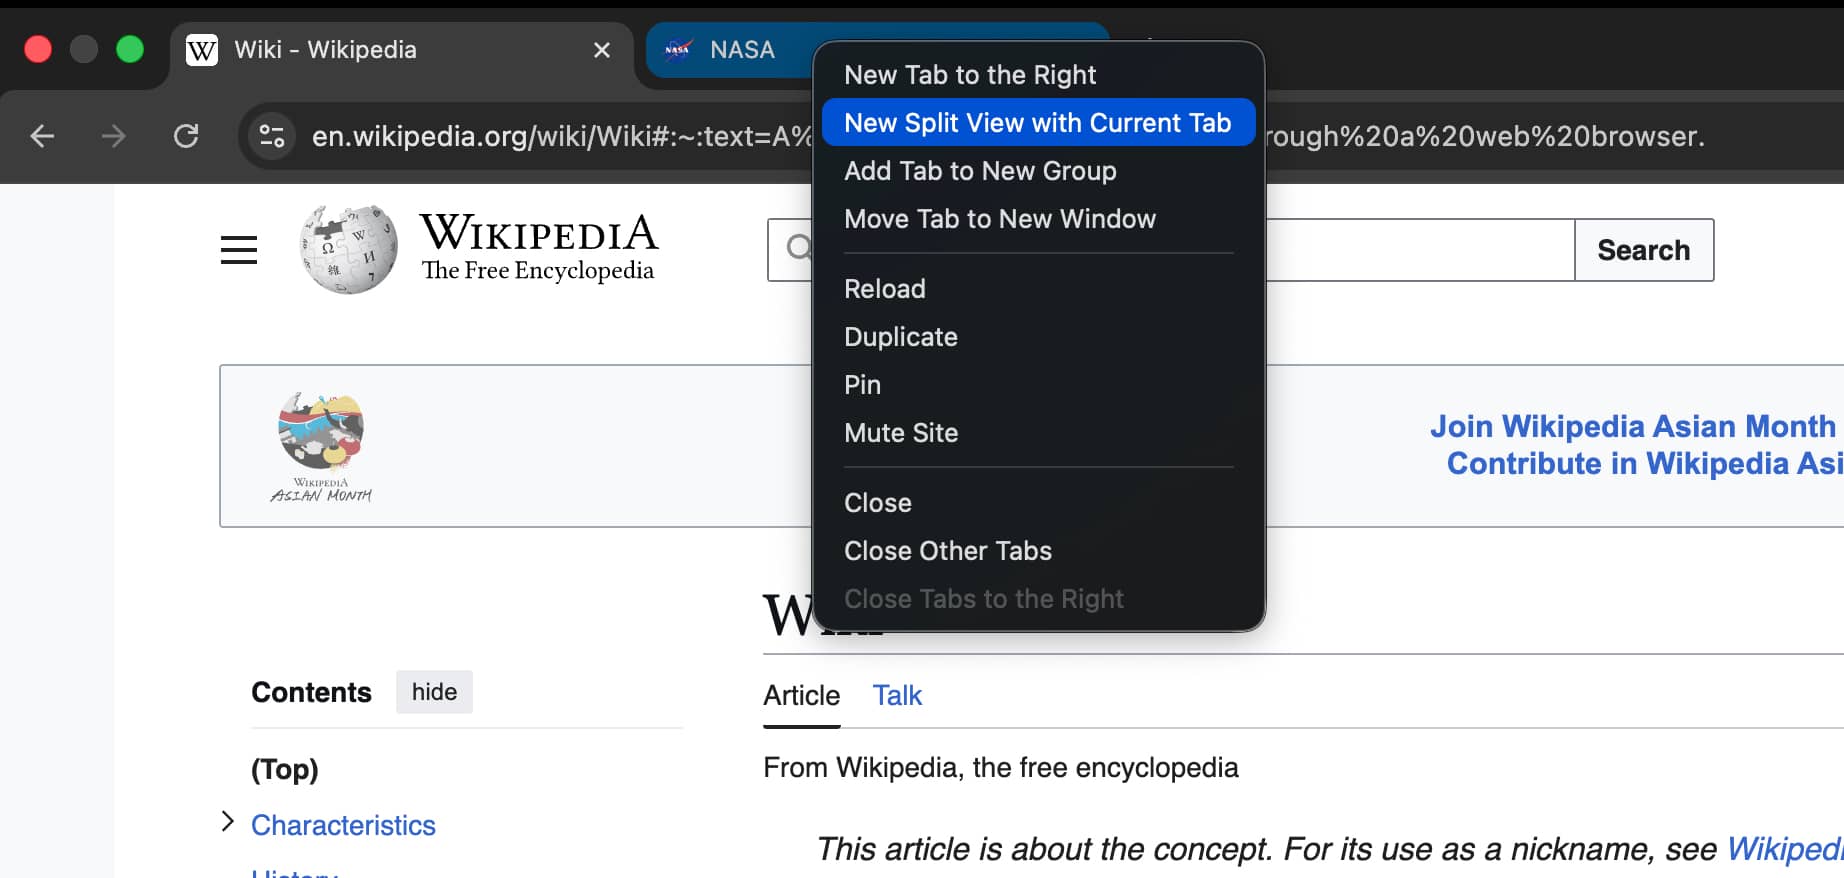
Task: Click the browser forward arrow
Action: [x=114, y=136]
